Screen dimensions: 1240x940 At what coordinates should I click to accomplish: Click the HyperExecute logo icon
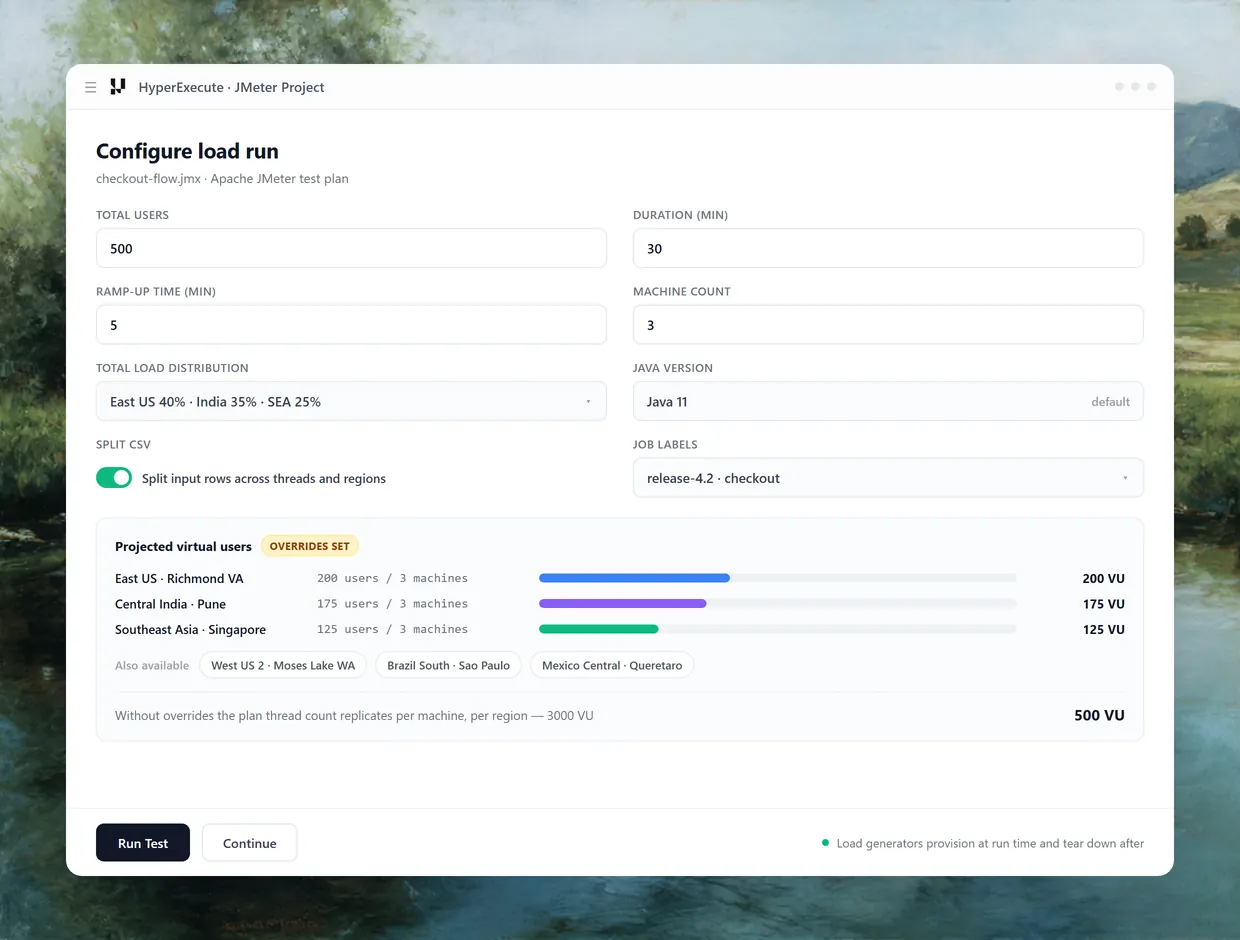pyautogui.click(x=118, y=87)
